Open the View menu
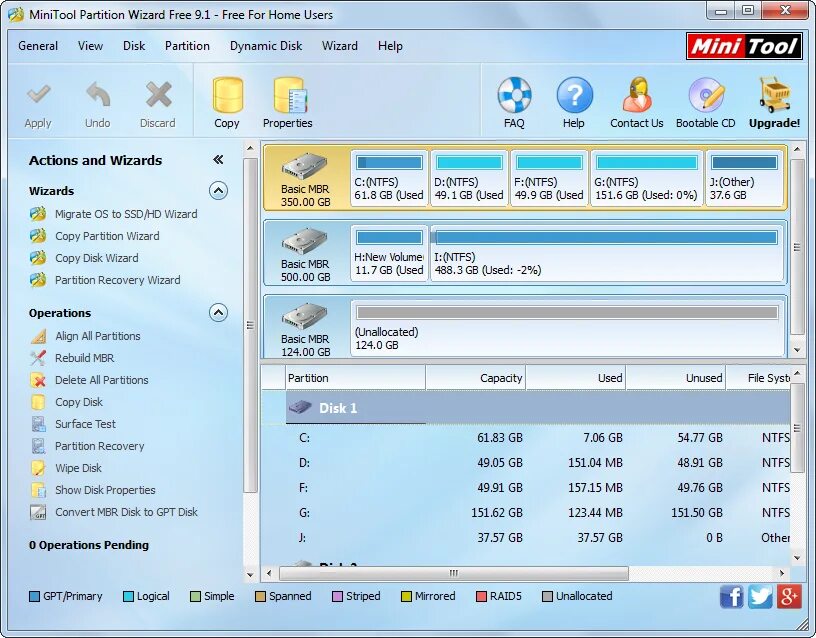This screenshot has width=816, height=638. (91, 46)
